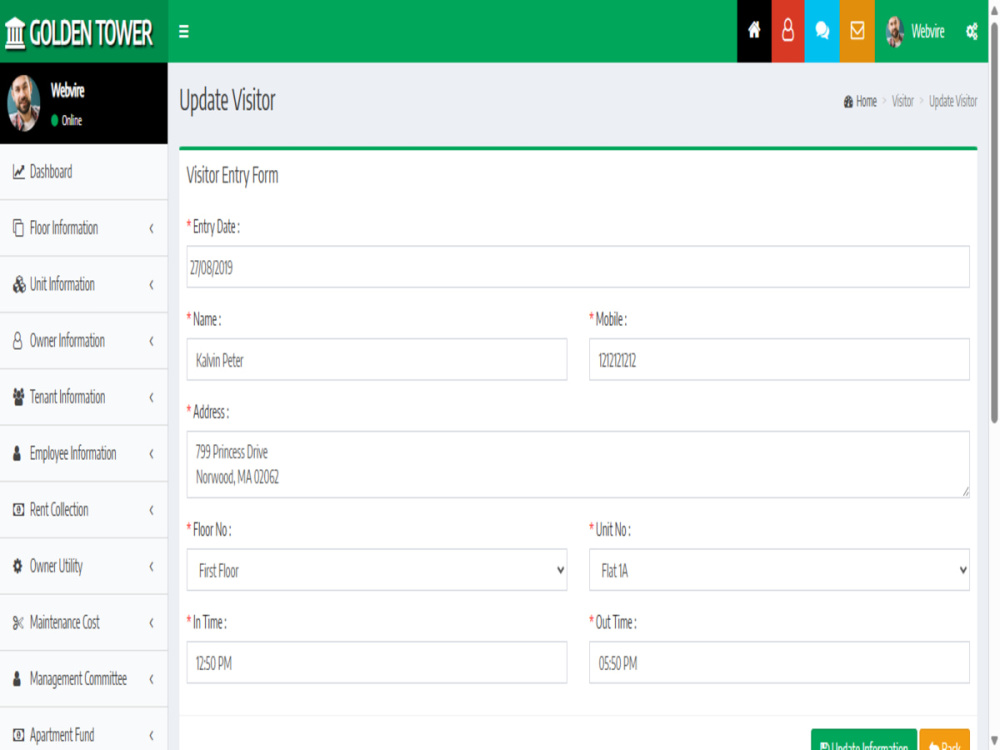Expand Unit Information chevron
This screenshot has width=1000, height=750.
tap(151, 284)
